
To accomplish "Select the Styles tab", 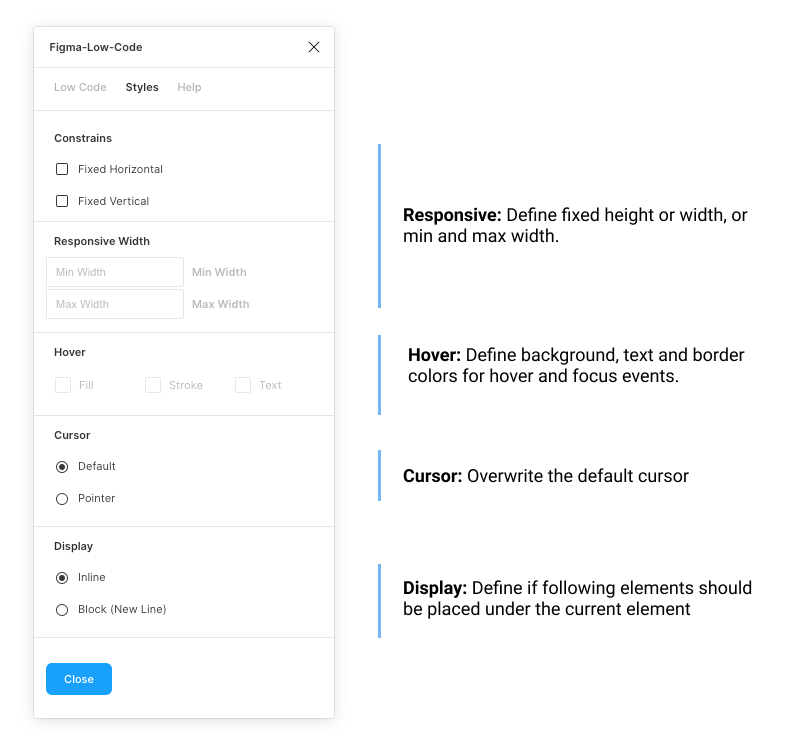I will coord(142,87).
